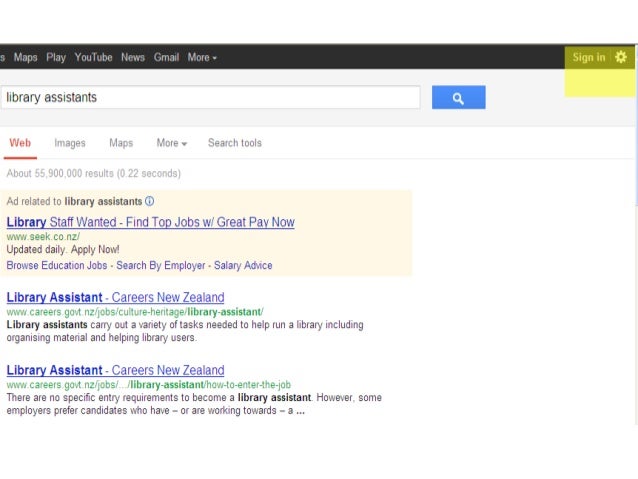Open Play in the top bar
Image resolution: width=638 pixels, height=479 pixels.
[56, 57]
